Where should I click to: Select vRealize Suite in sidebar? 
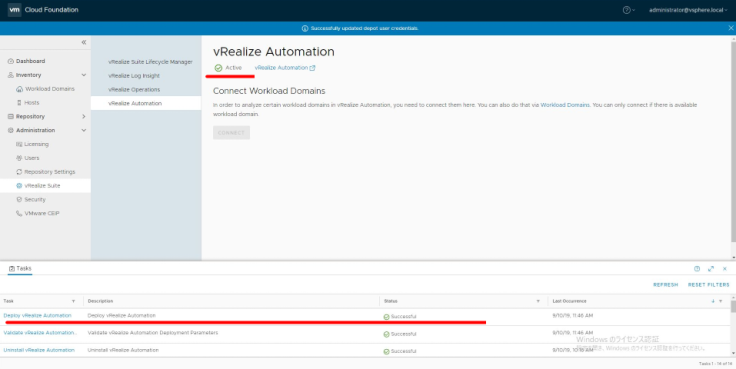click(42, 185)
